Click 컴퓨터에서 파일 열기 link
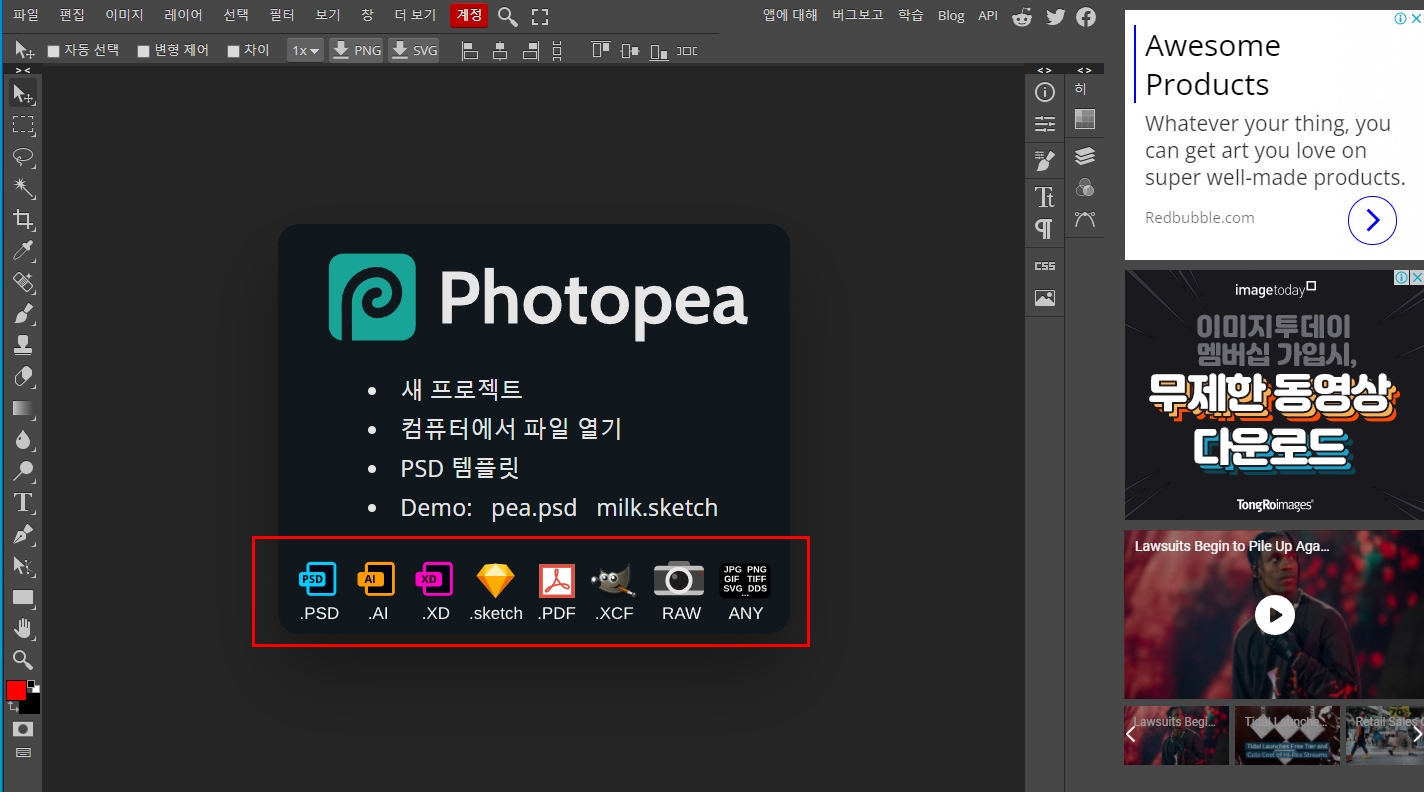Viewport: 1424px width, 792px height. (511, 429)
